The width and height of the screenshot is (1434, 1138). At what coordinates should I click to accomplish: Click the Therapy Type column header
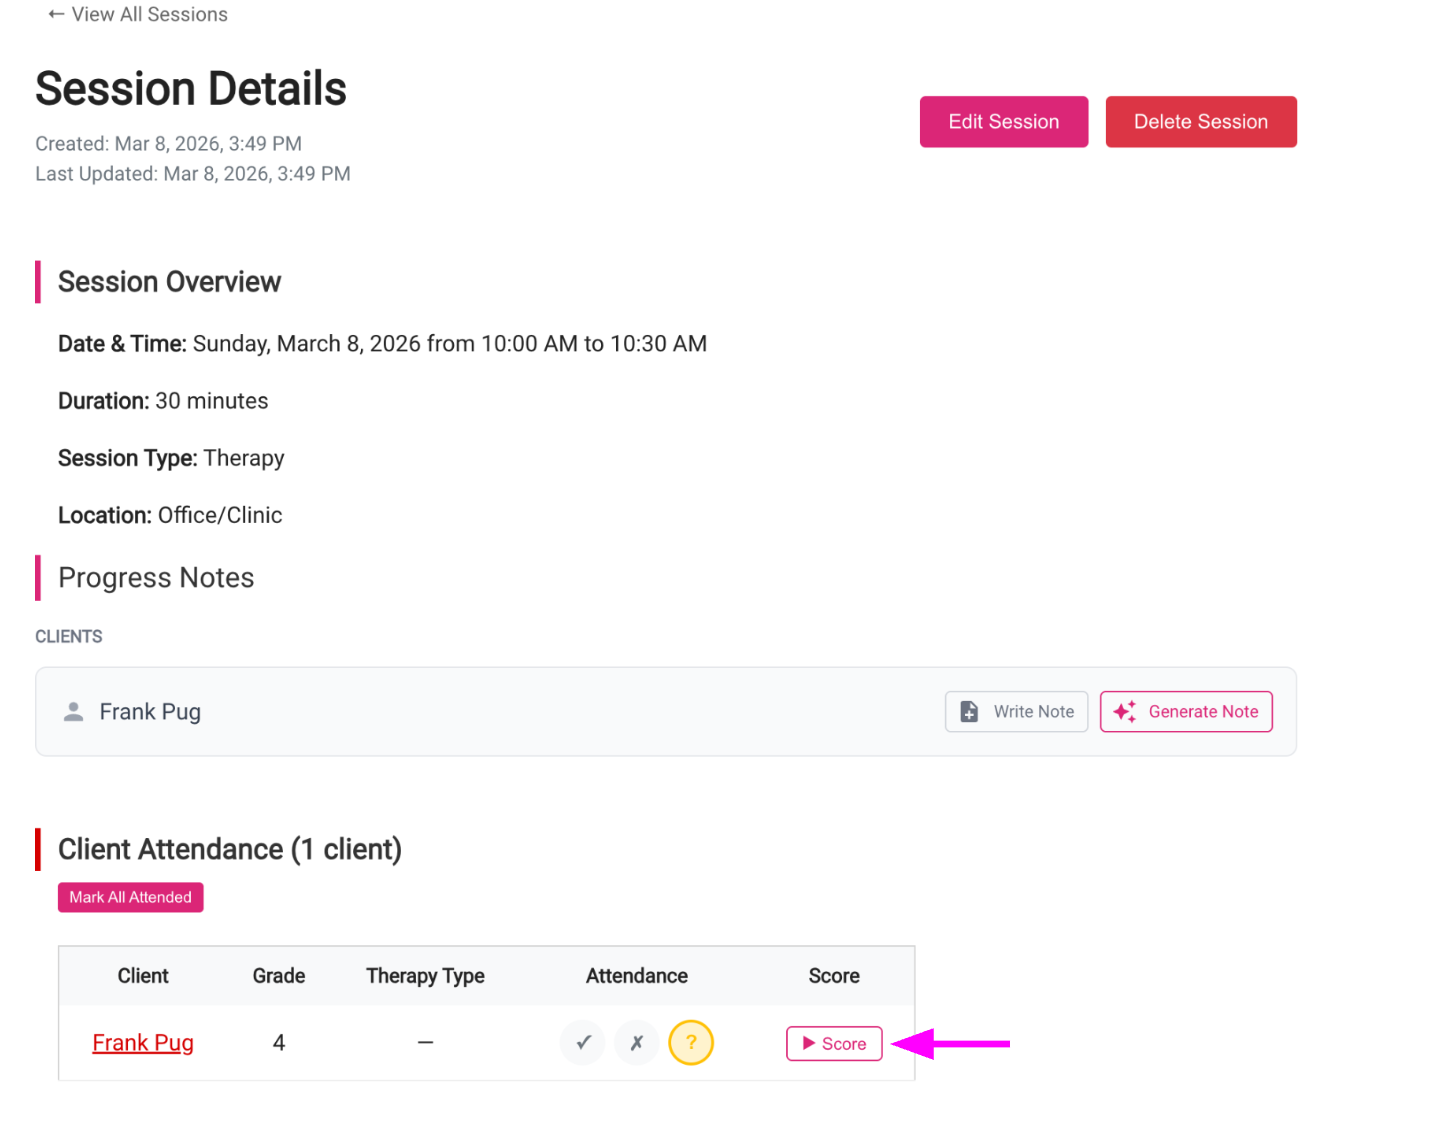tap(425, 975)
